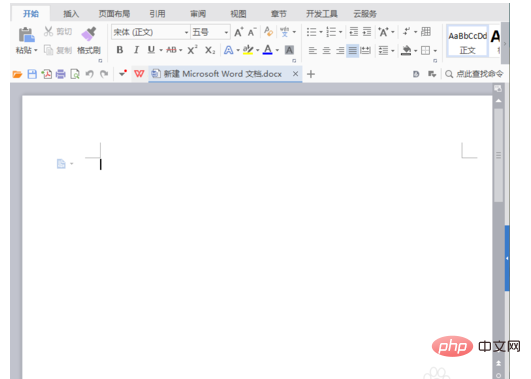The width and height of the screenshot is (531, 379).
Task: Increase font size with A+ icon
Action: point(239,32)
